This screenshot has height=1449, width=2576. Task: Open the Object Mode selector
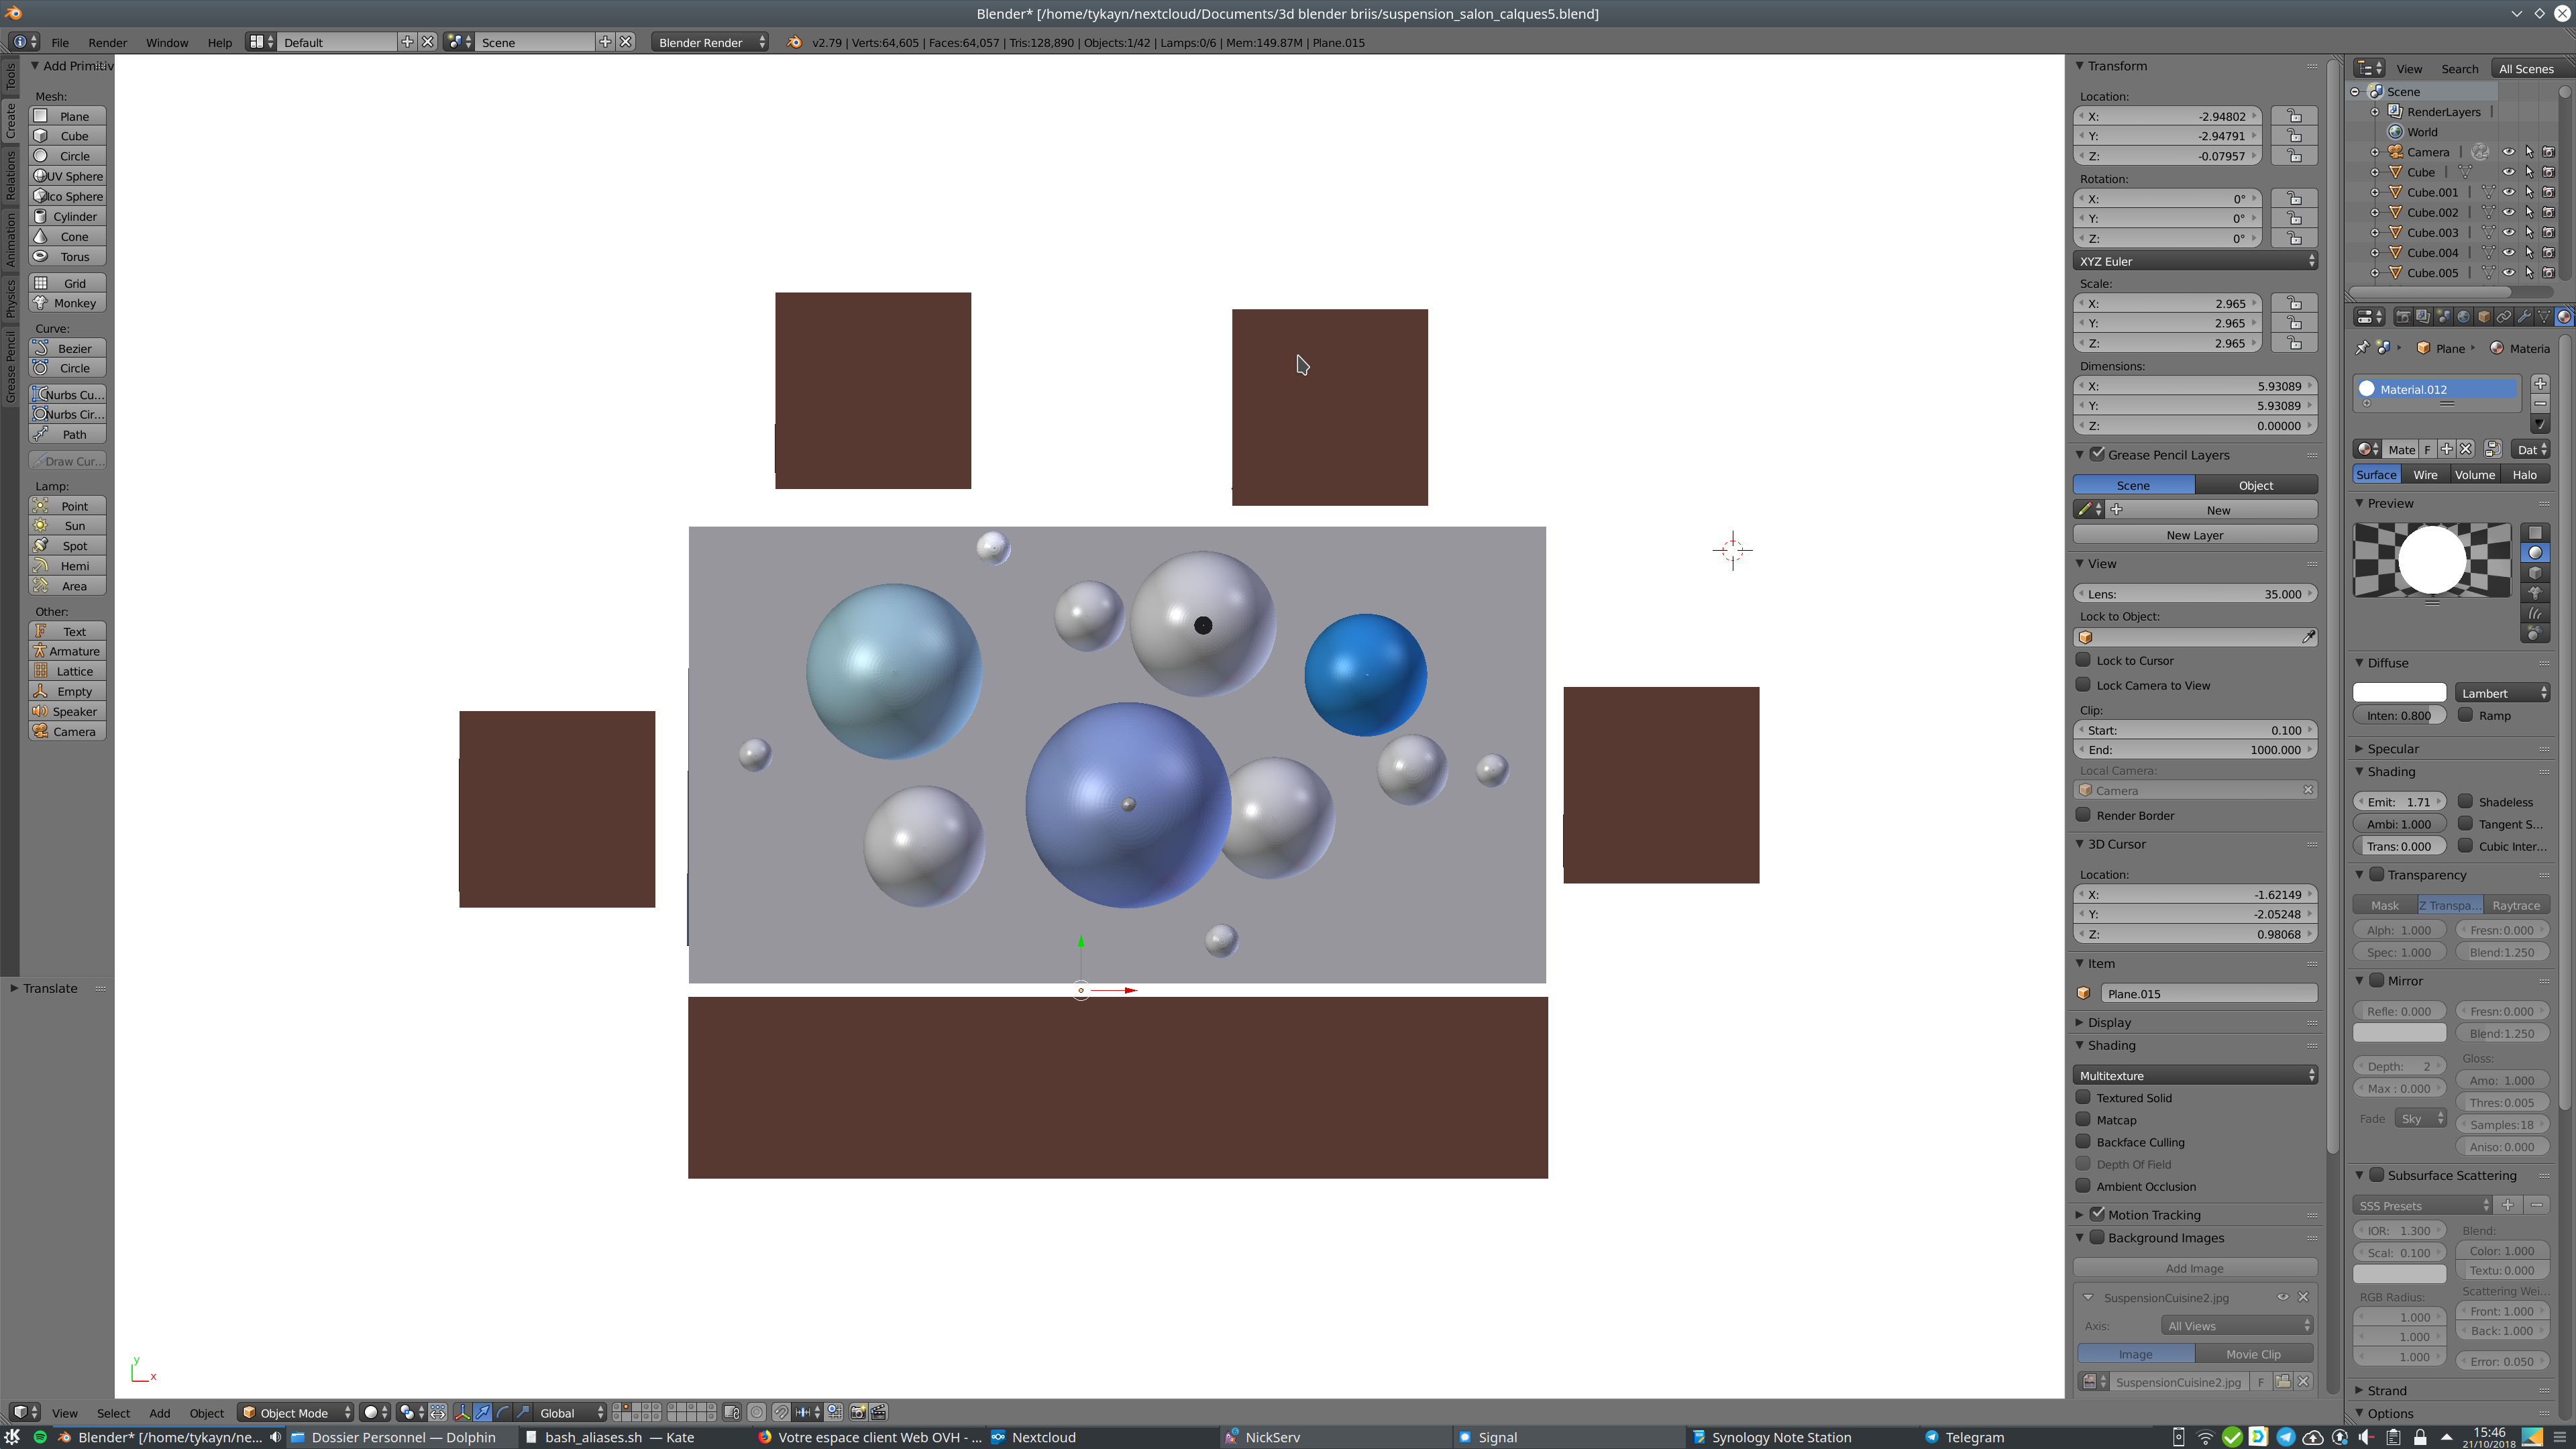[295, 1412]
